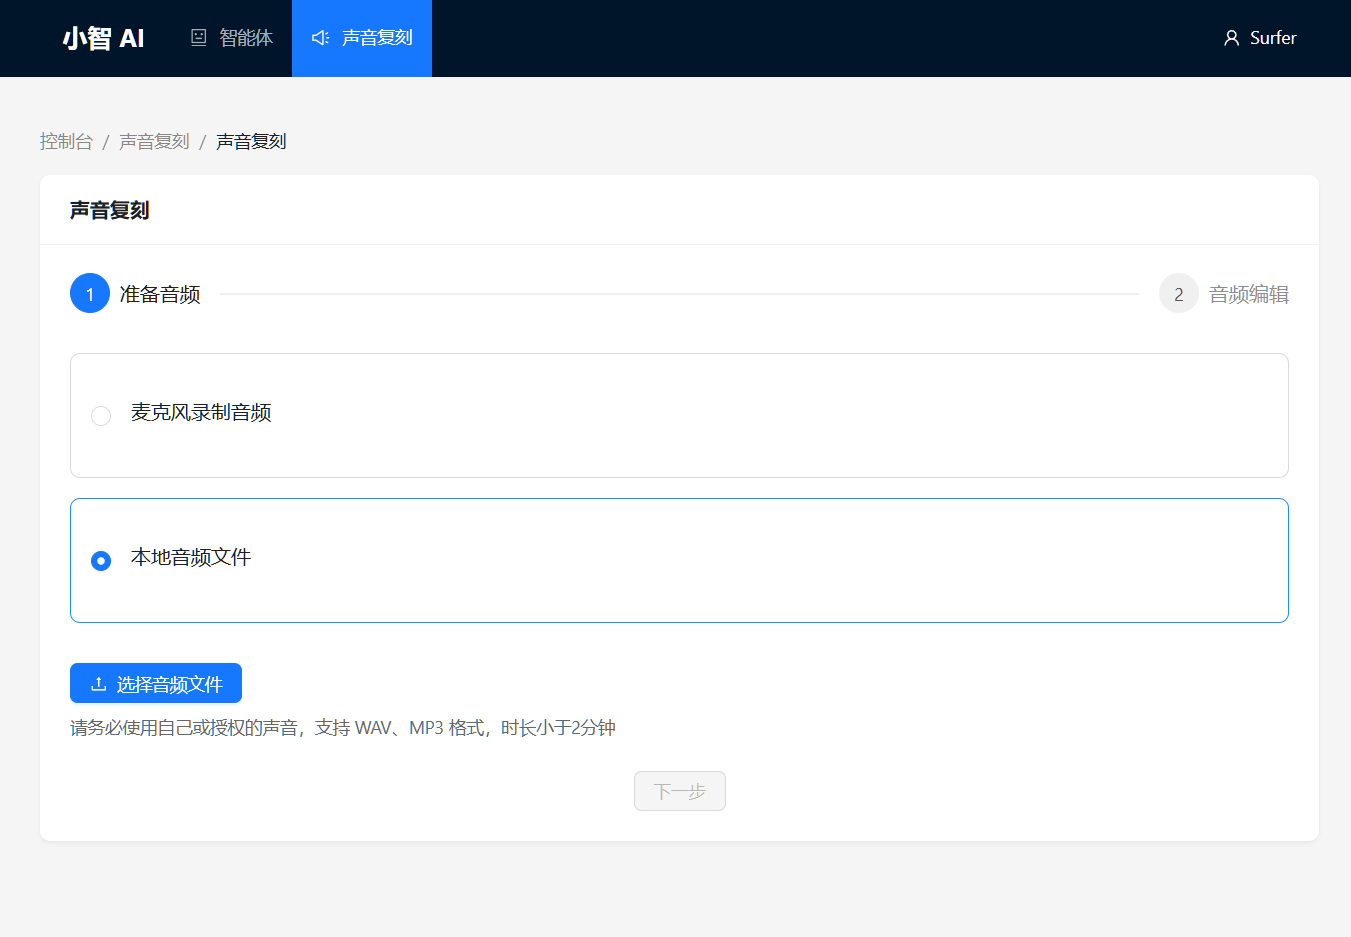Go to 控制台 in the breadcrumb
This screenshot has width=1351, height=937.
tap(66, 142)
